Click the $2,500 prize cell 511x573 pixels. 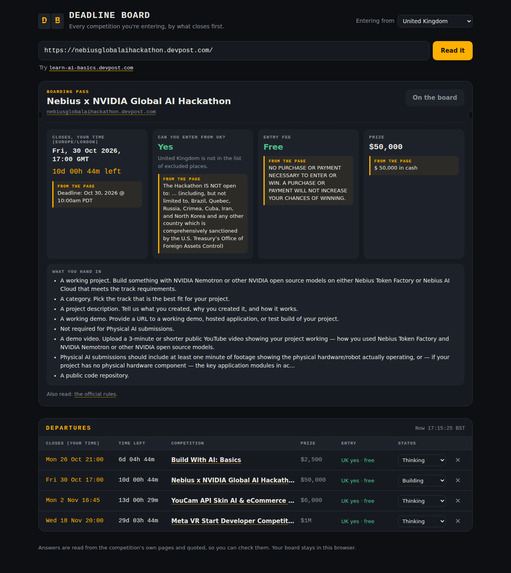[311, 460]
